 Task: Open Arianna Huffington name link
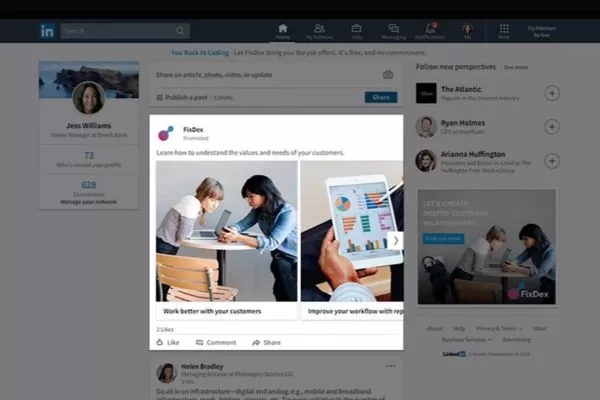pos(473,154)
